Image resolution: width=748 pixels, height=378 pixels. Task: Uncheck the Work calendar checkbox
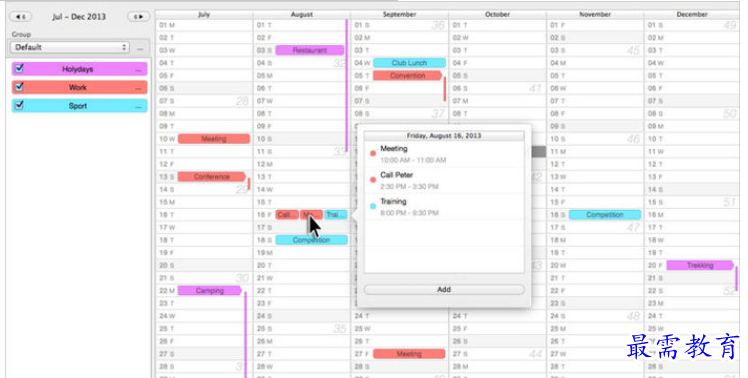click(x=19, y=87)
